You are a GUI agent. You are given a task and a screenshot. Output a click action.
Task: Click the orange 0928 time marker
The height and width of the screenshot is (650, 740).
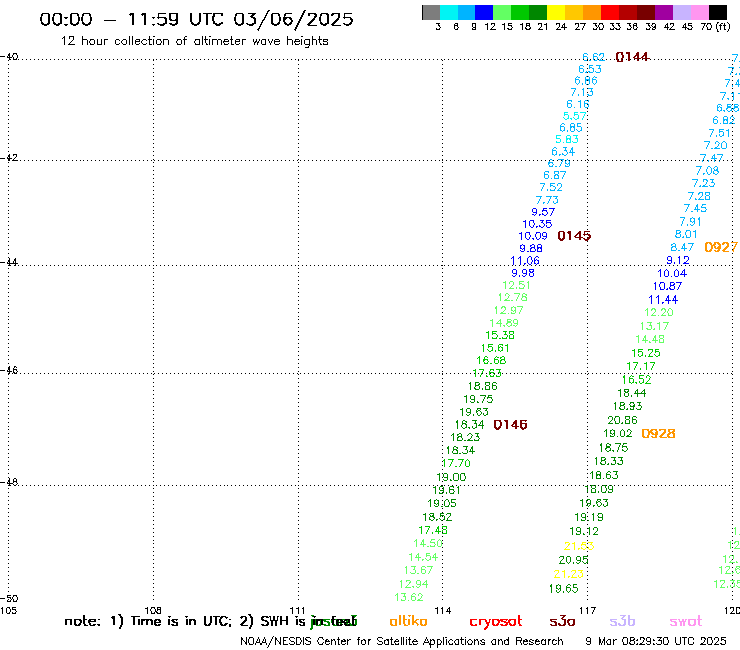coord(658,433)
